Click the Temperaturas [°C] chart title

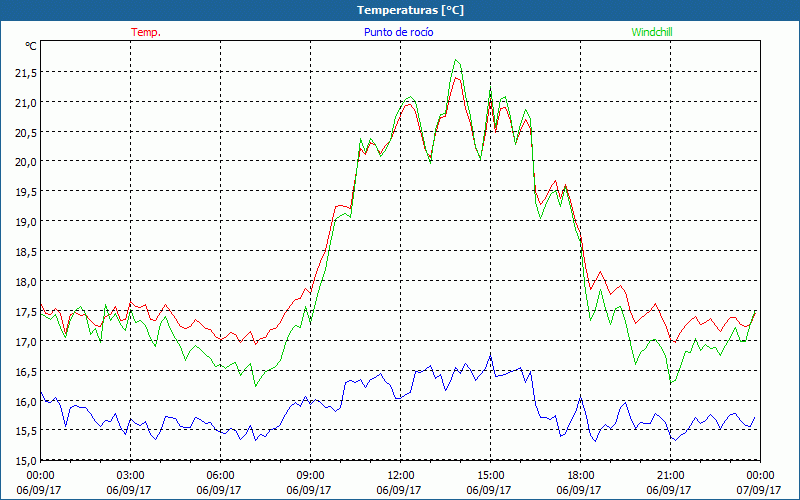click(410, 10)
